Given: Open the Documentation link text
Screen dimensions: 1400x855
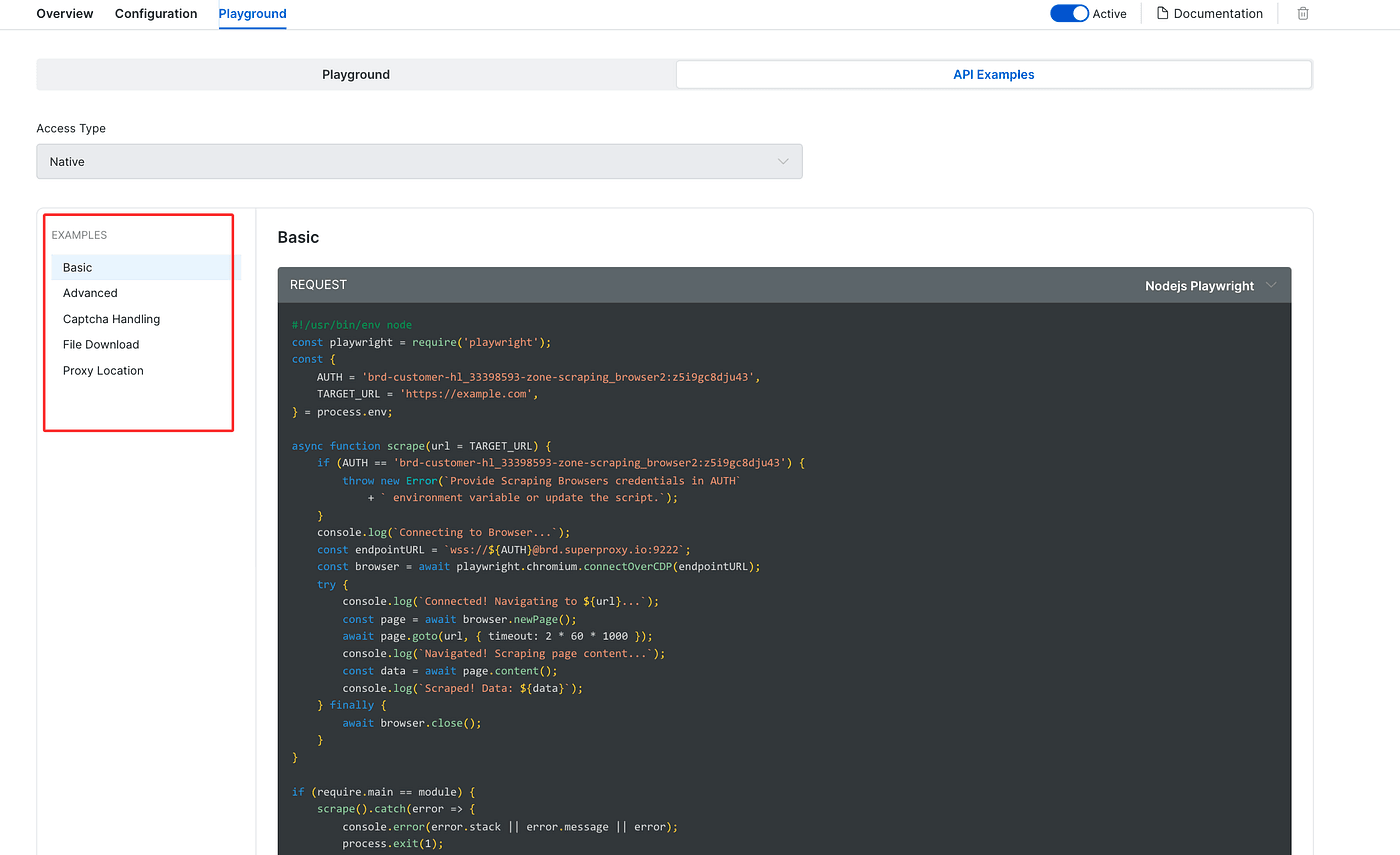Looking at the screenshot, I should [1217, 14].
